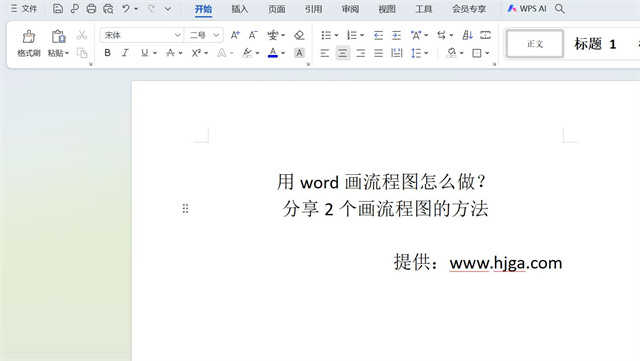Apply text highlight color
This screenshot has height=361, width=640.
pyautogui.click(x=247, y=53)
